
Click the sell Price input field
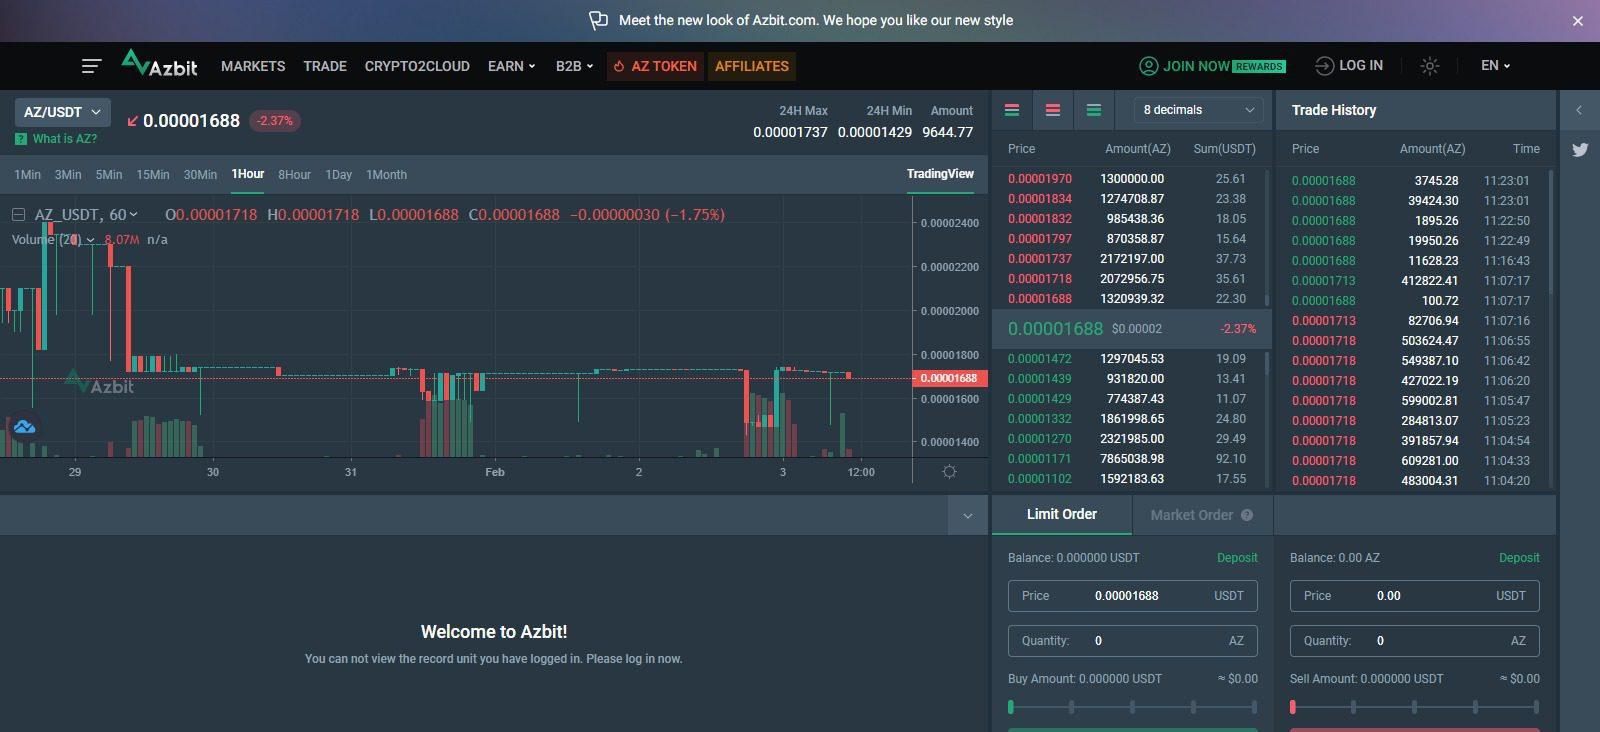pos(1415,596)
